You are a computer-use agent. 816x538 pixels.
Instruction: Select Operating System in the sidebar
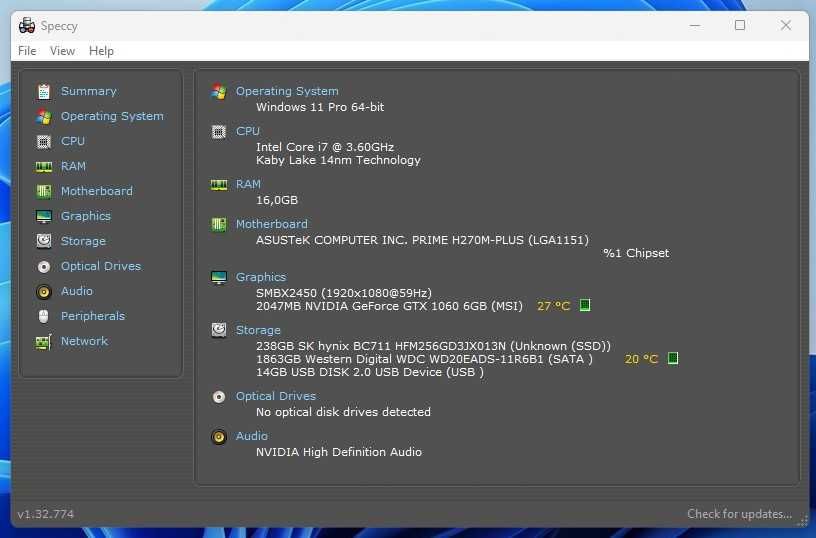click(112, 117)
